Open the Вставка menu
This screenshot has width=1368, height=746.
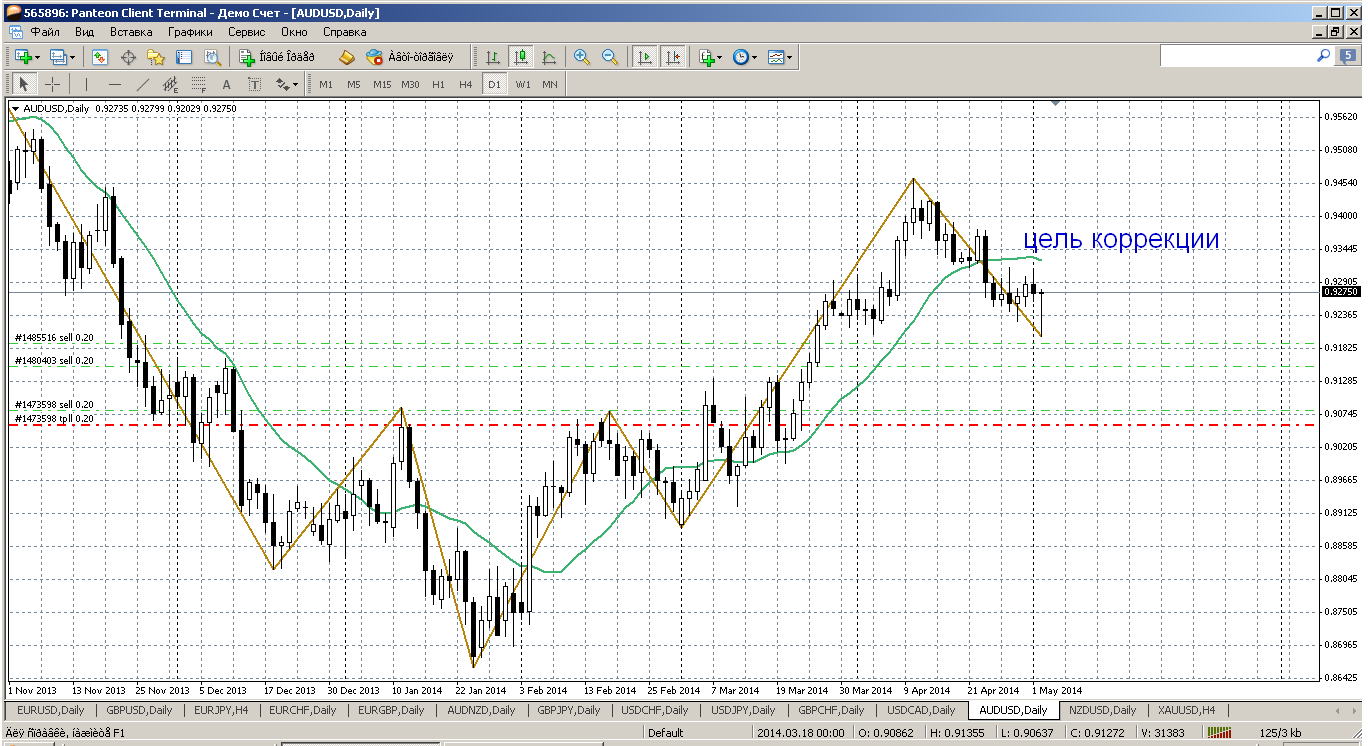(131, 32)
